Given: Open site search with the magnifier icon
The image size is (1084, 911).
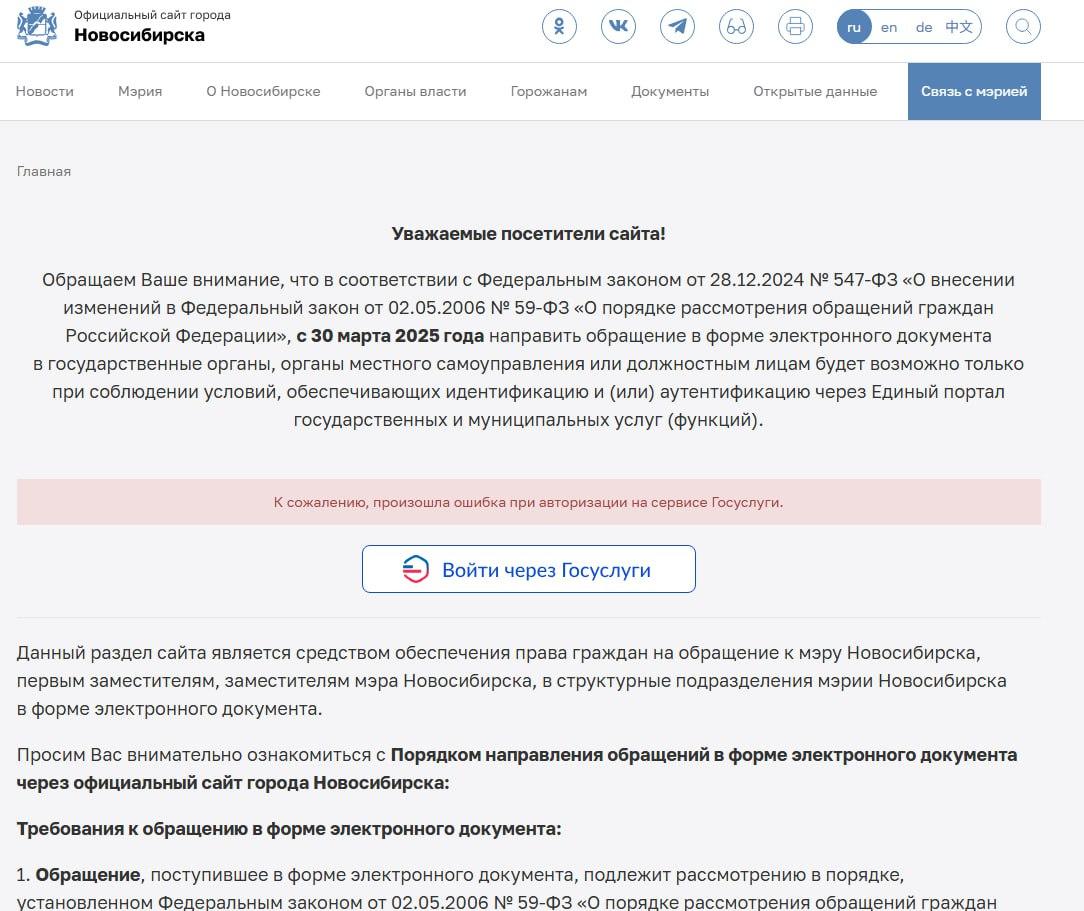Looking at the screenshot, I should tap(1022, 26).
